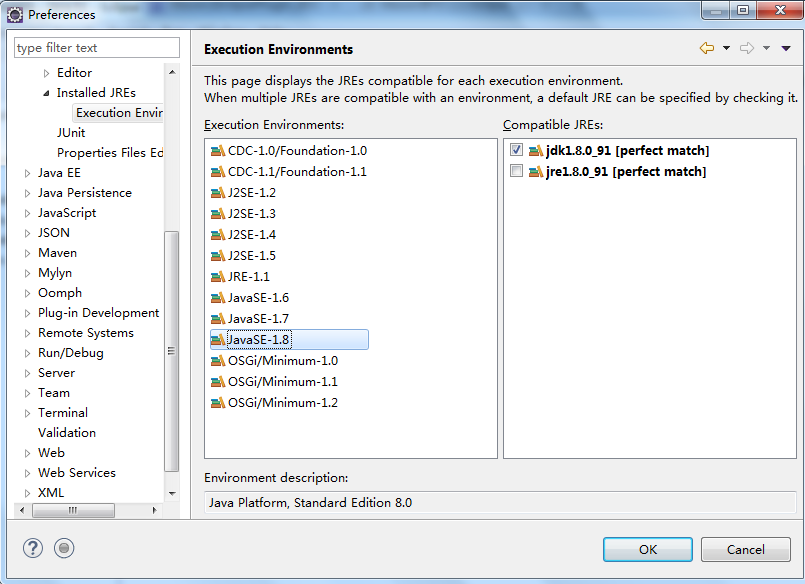
Task: Click the OSGi/Minimum-1.1 library icon
Action: (218, 382)
